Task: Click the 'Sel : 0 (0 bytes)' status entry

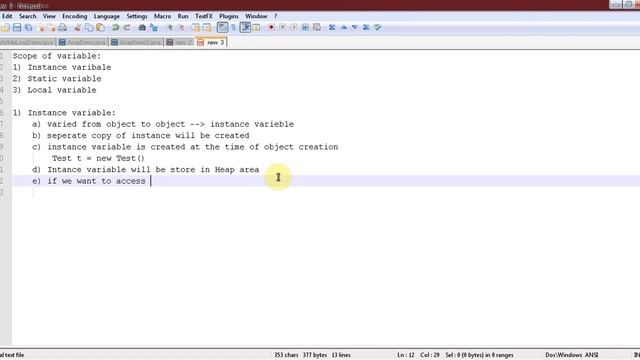Action: click(x=480, y=355)
